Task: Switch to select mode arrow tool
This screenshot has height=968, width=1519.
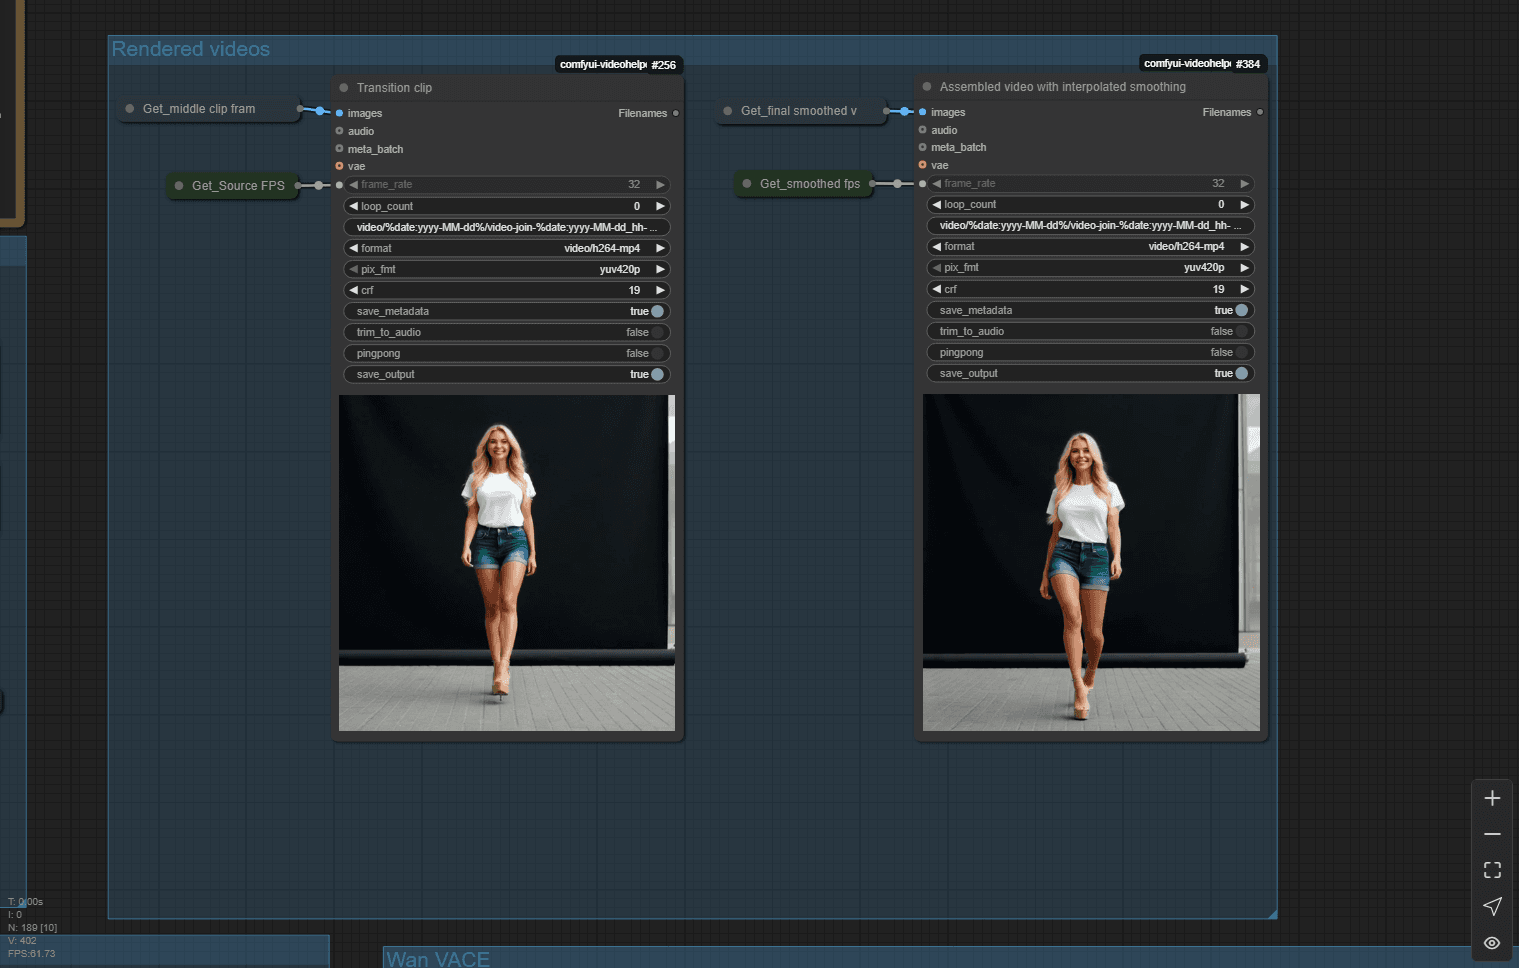Action: [x=1492, y=906]
